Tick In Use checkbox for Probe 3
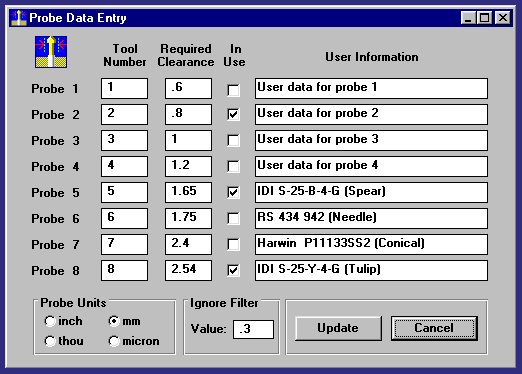The image size is (522, 374). (233, 140)
